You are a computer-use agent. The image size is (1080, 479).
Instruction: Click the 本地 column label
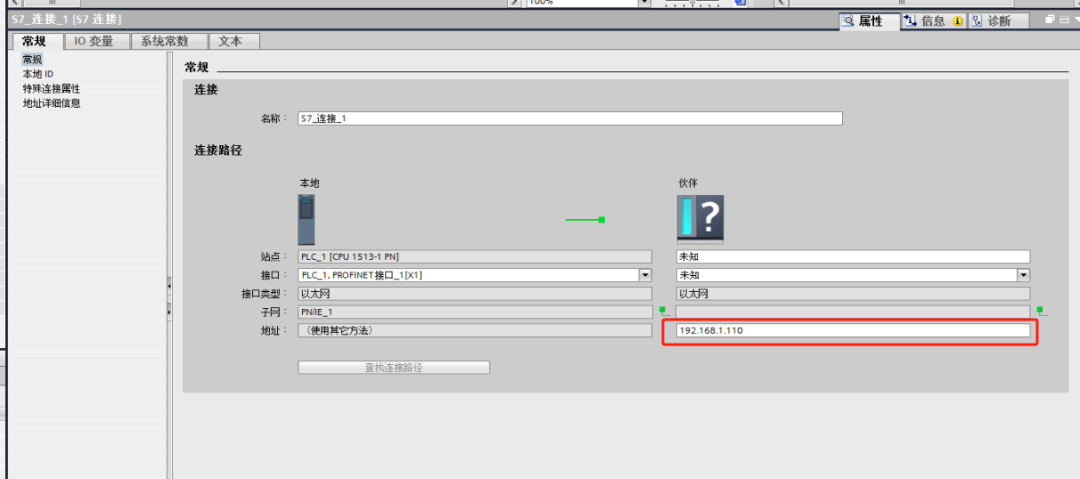[309, 183]
